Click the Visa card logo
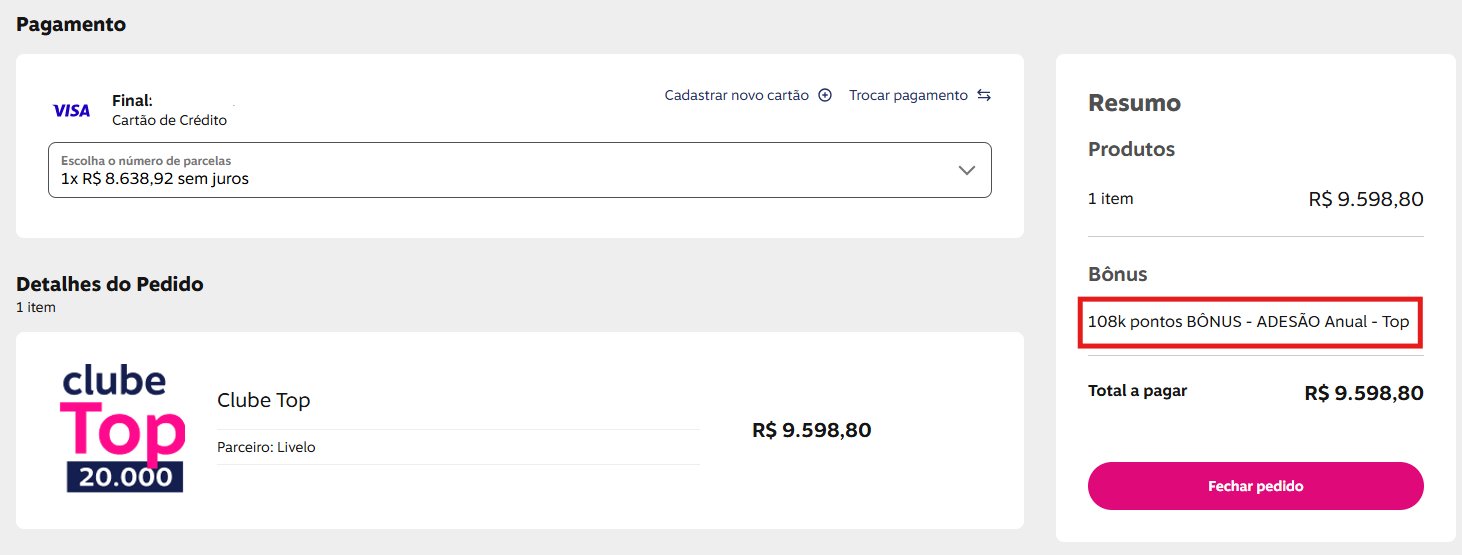This screenshot has height=555, width=1462. click(72, 111)
